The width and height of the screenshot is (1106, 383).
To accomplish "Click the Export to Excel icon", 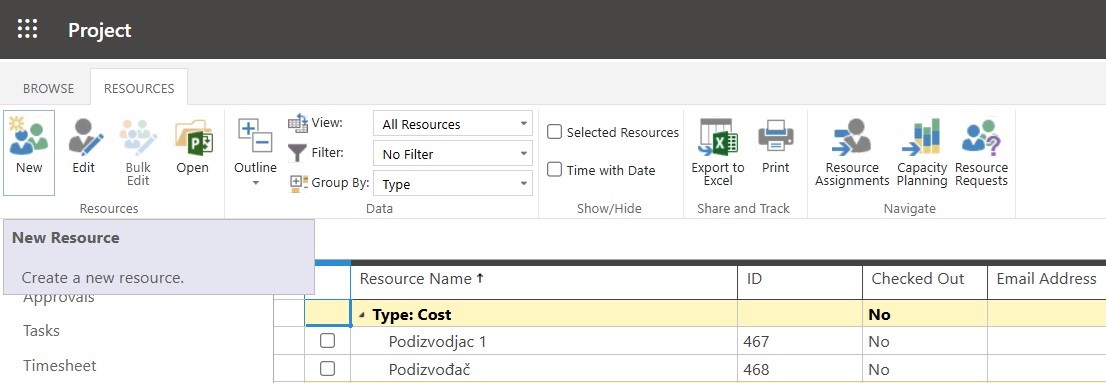I will click(x=718, y=137).
